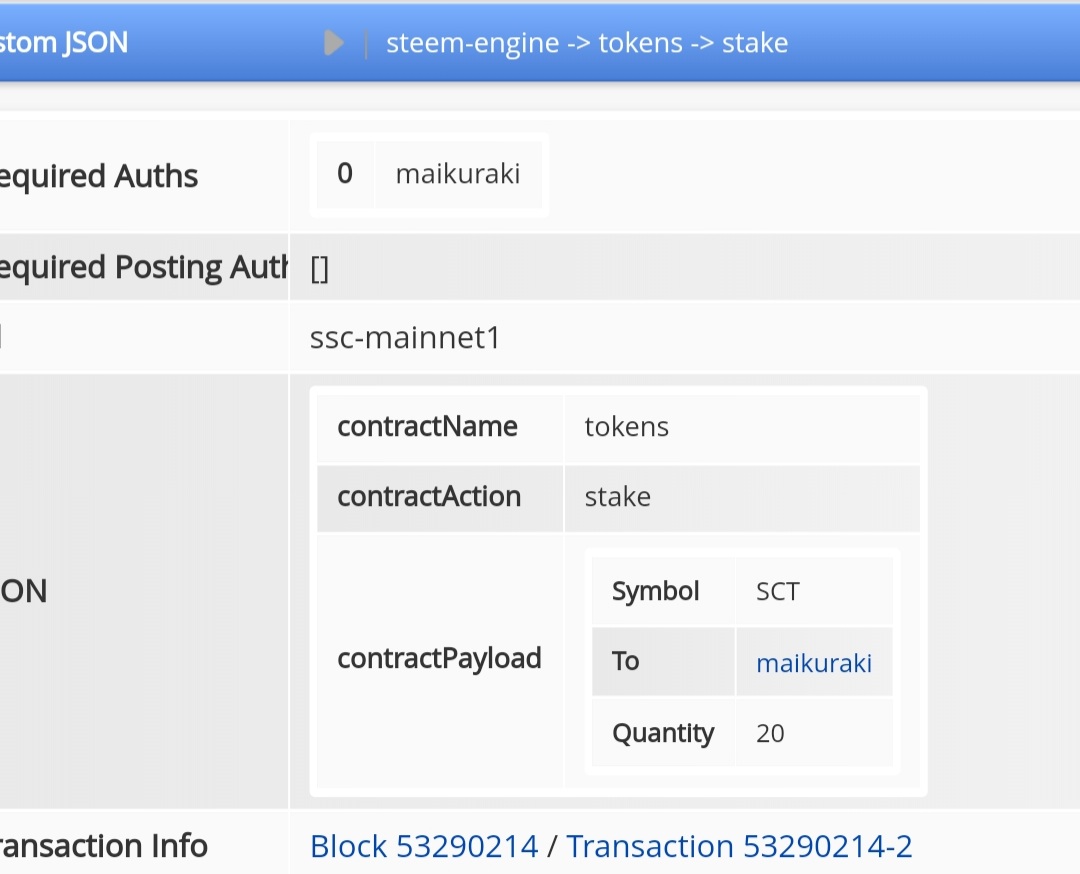Click the 'contractPayload' key label

pos(439,659)
